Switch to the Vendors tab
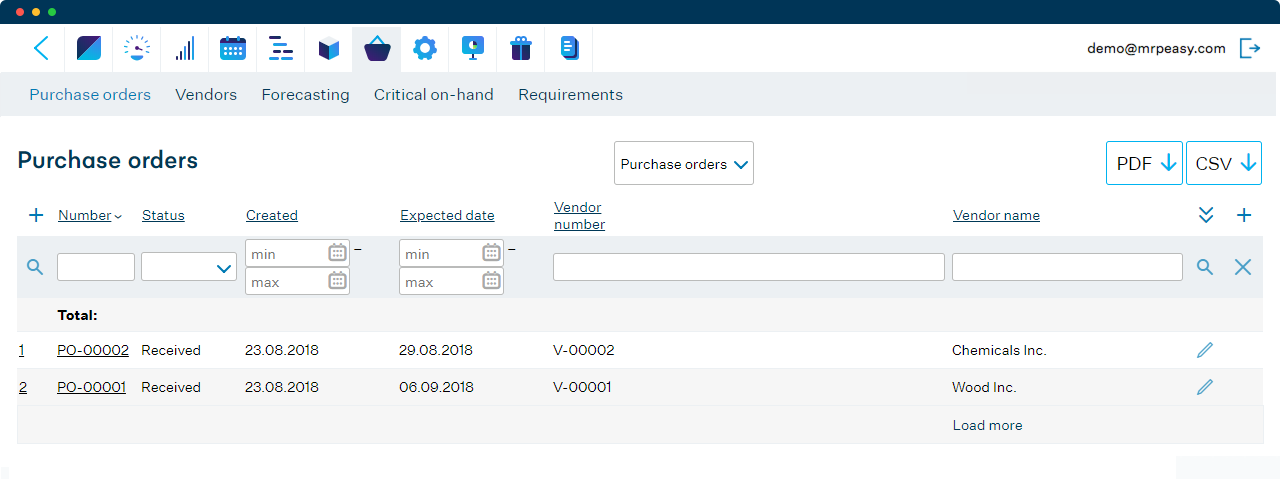 point(206,95)
